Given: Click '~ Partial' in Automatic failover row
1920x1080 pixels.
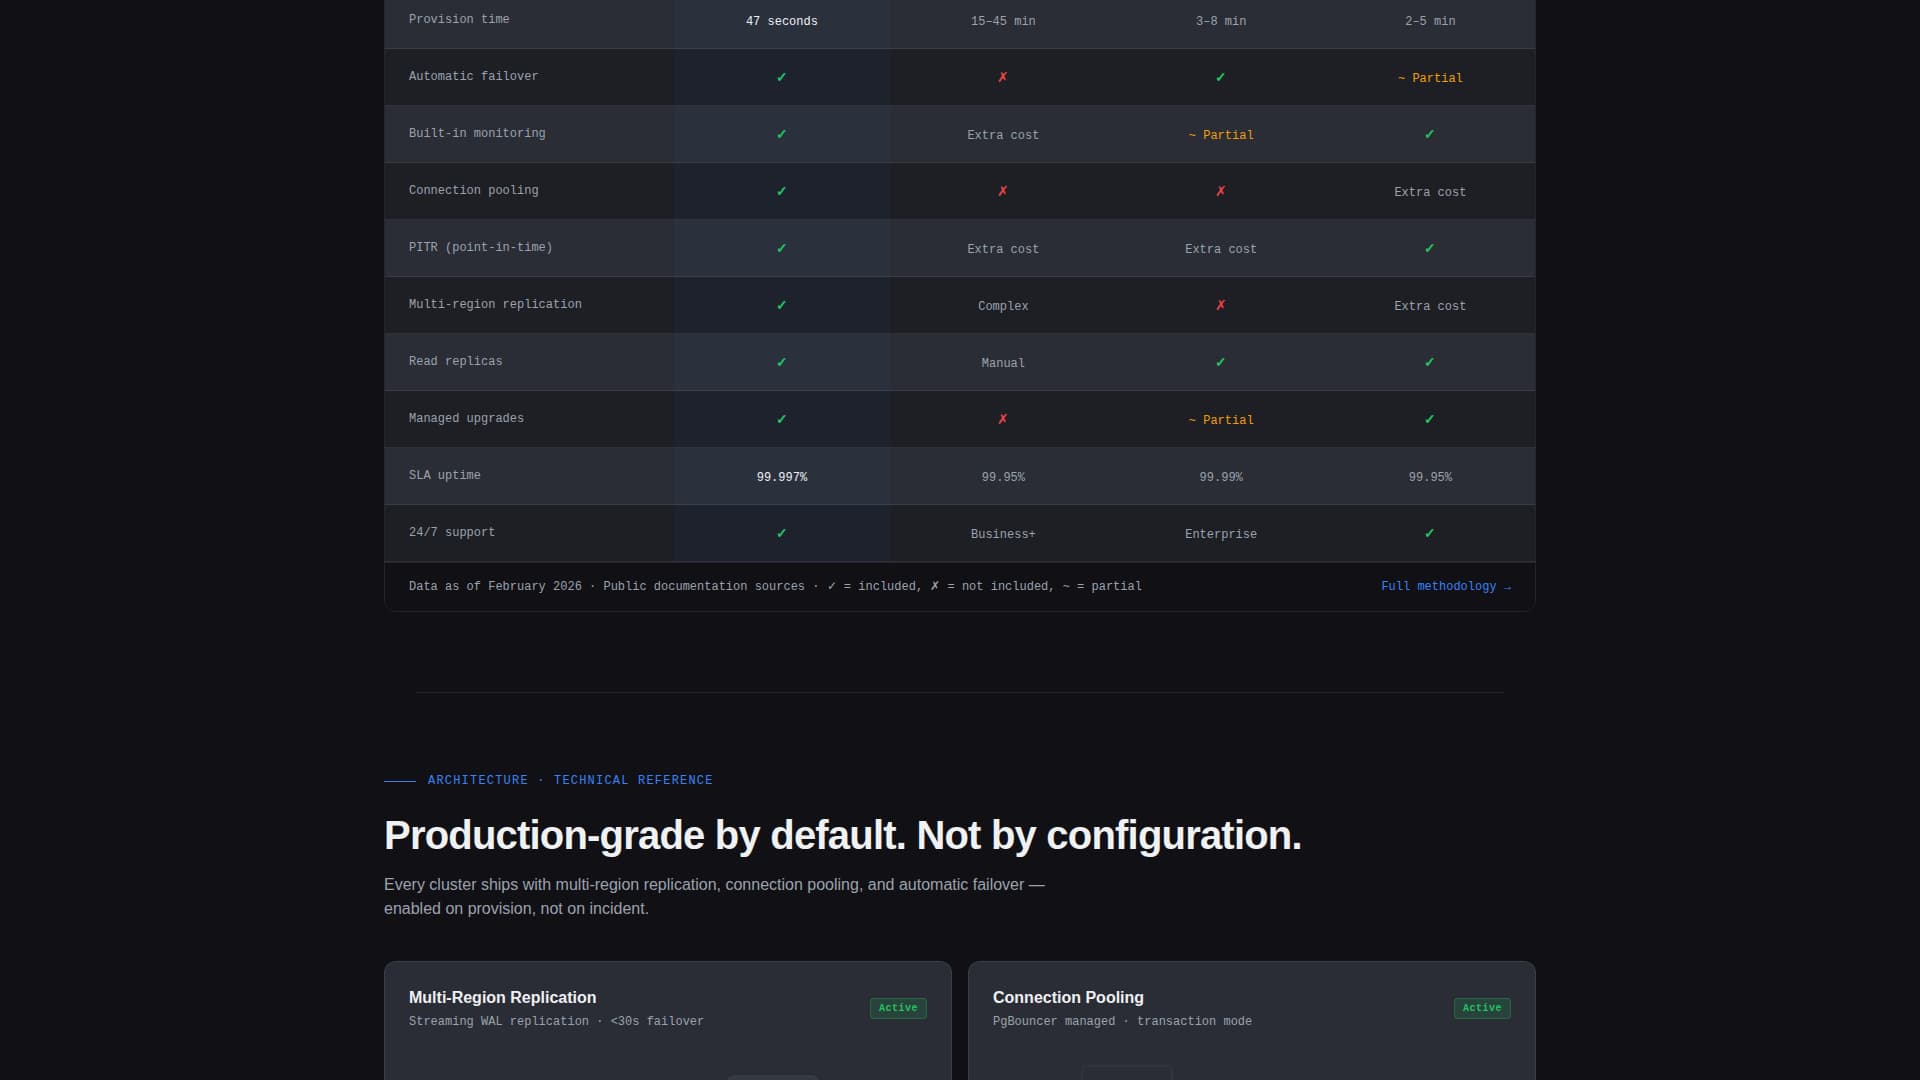Looking at the screenshot, I should (x=1430, y=78).
